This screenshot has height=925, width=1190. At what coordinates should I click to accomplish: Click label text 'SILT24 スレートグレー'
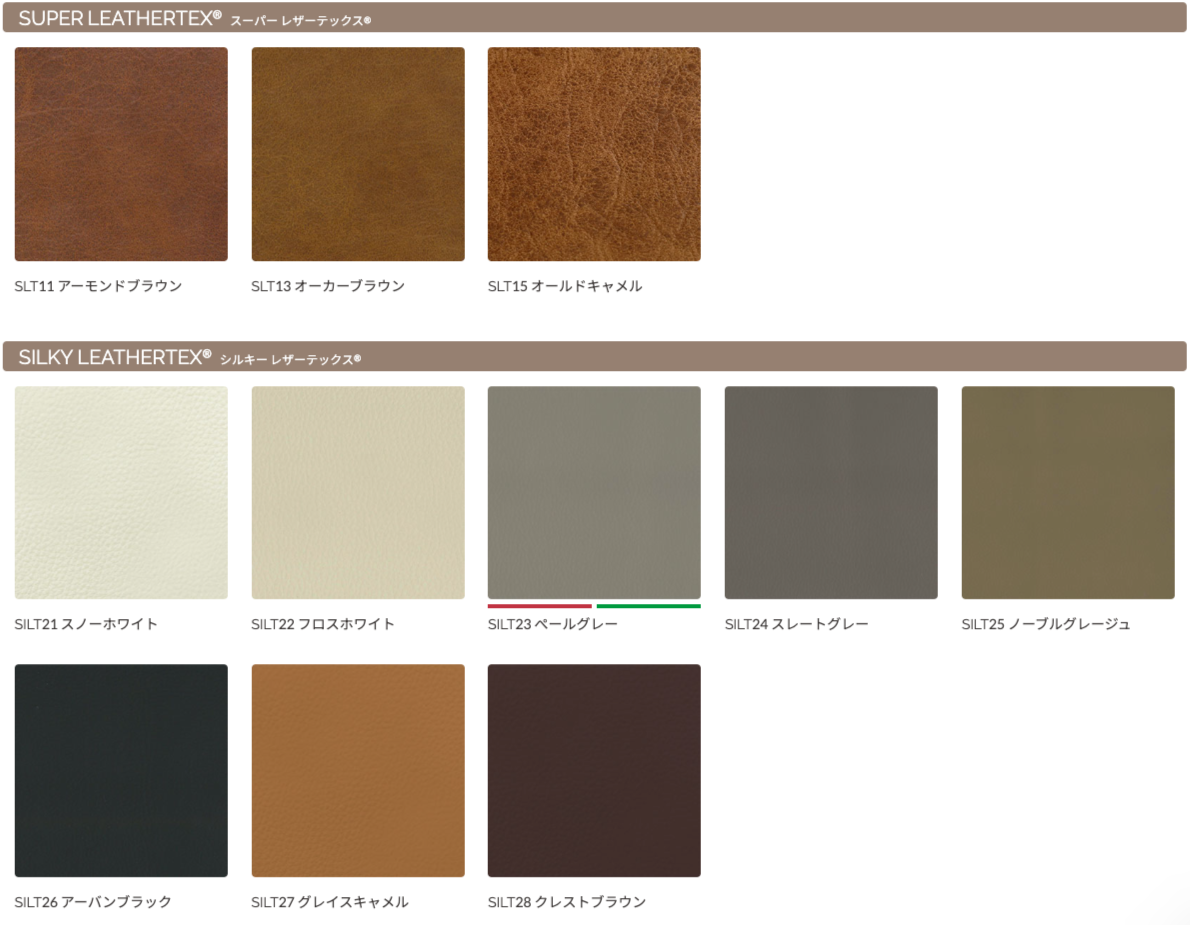tap(796, 624)
